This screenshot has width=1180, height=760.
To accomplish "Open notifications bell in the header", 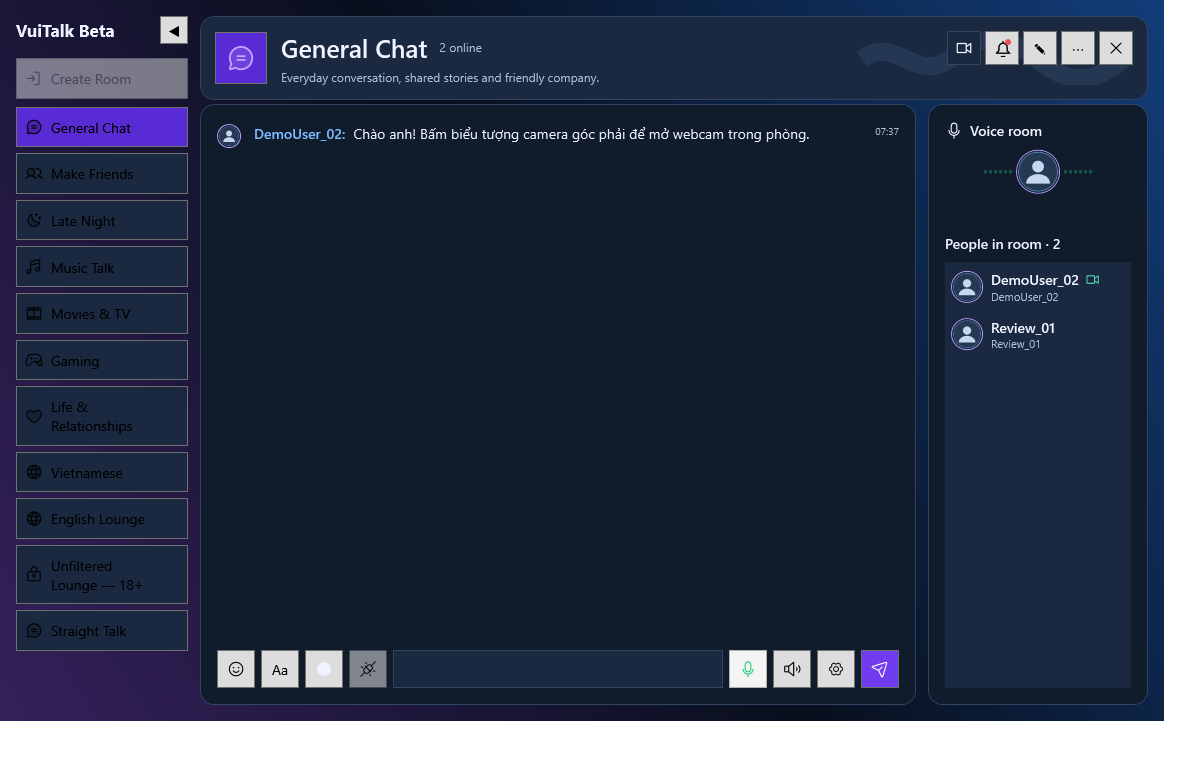I will [x=1002, y=48].
